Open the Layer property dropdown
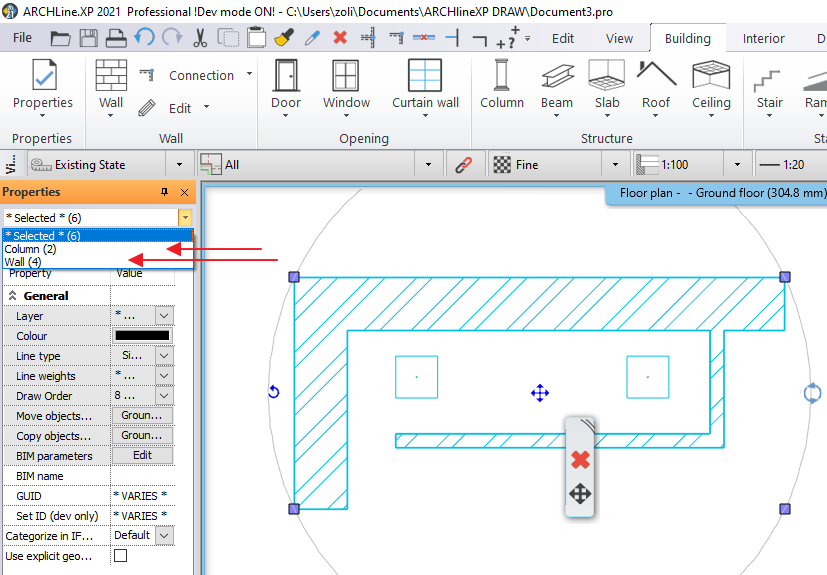 pos(164,316)
